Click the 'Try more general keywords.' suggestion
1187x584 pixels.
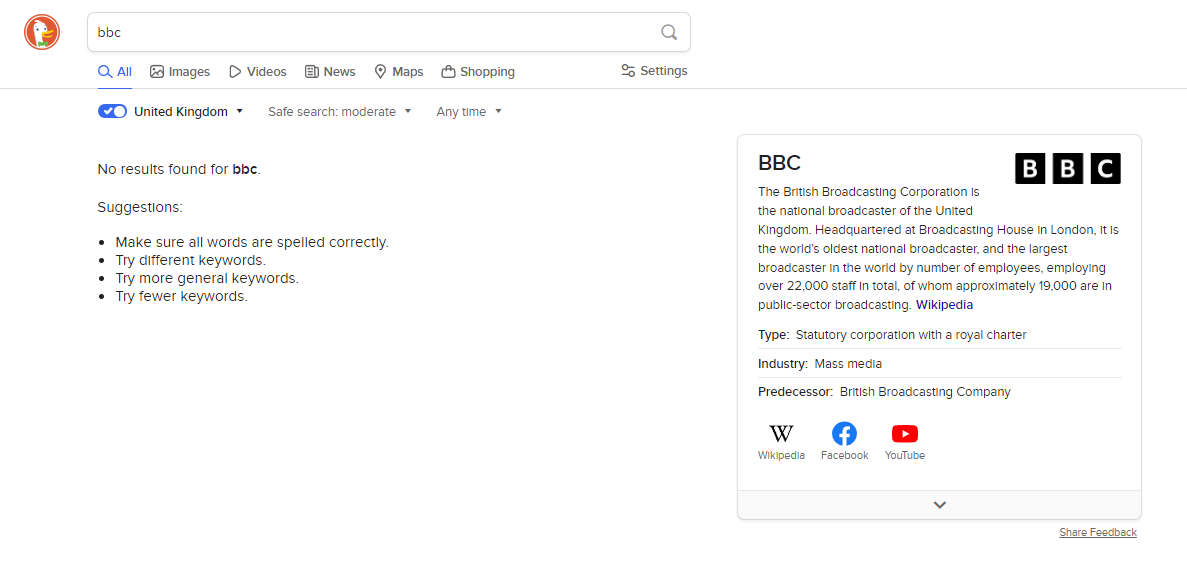click(207, 278)
